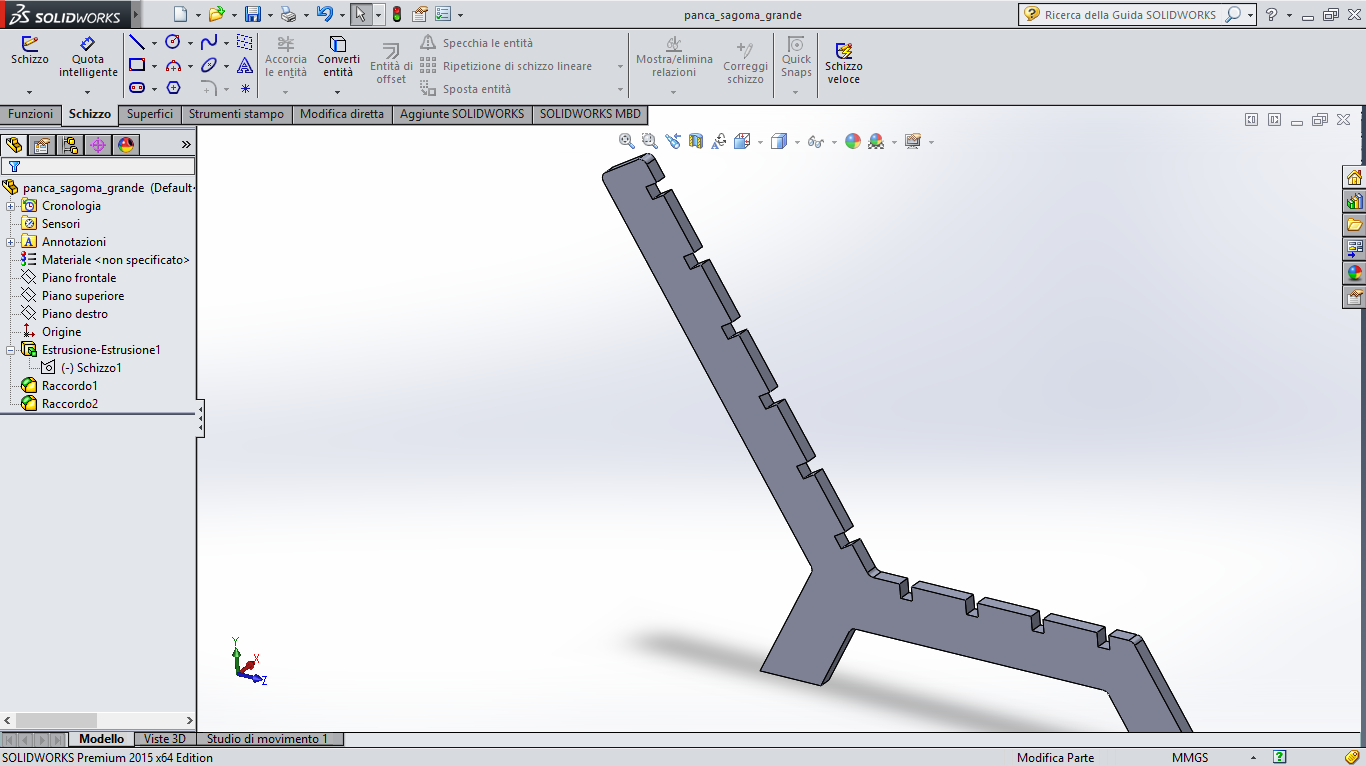Screen dimensions: 1366x766
Task: Click the New document icon
Action: coord(180,14)
